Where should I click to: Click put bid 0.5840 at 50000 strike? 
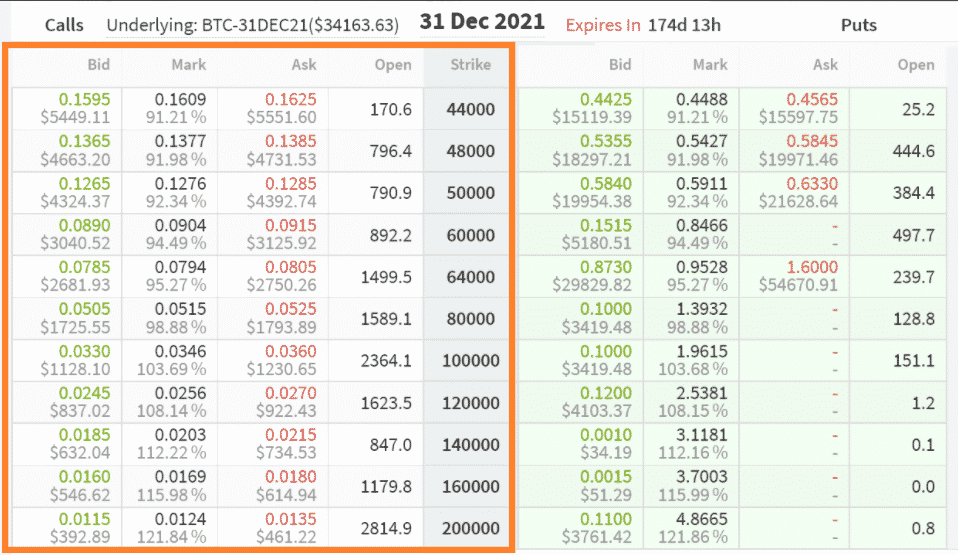[x=605, y=184]
